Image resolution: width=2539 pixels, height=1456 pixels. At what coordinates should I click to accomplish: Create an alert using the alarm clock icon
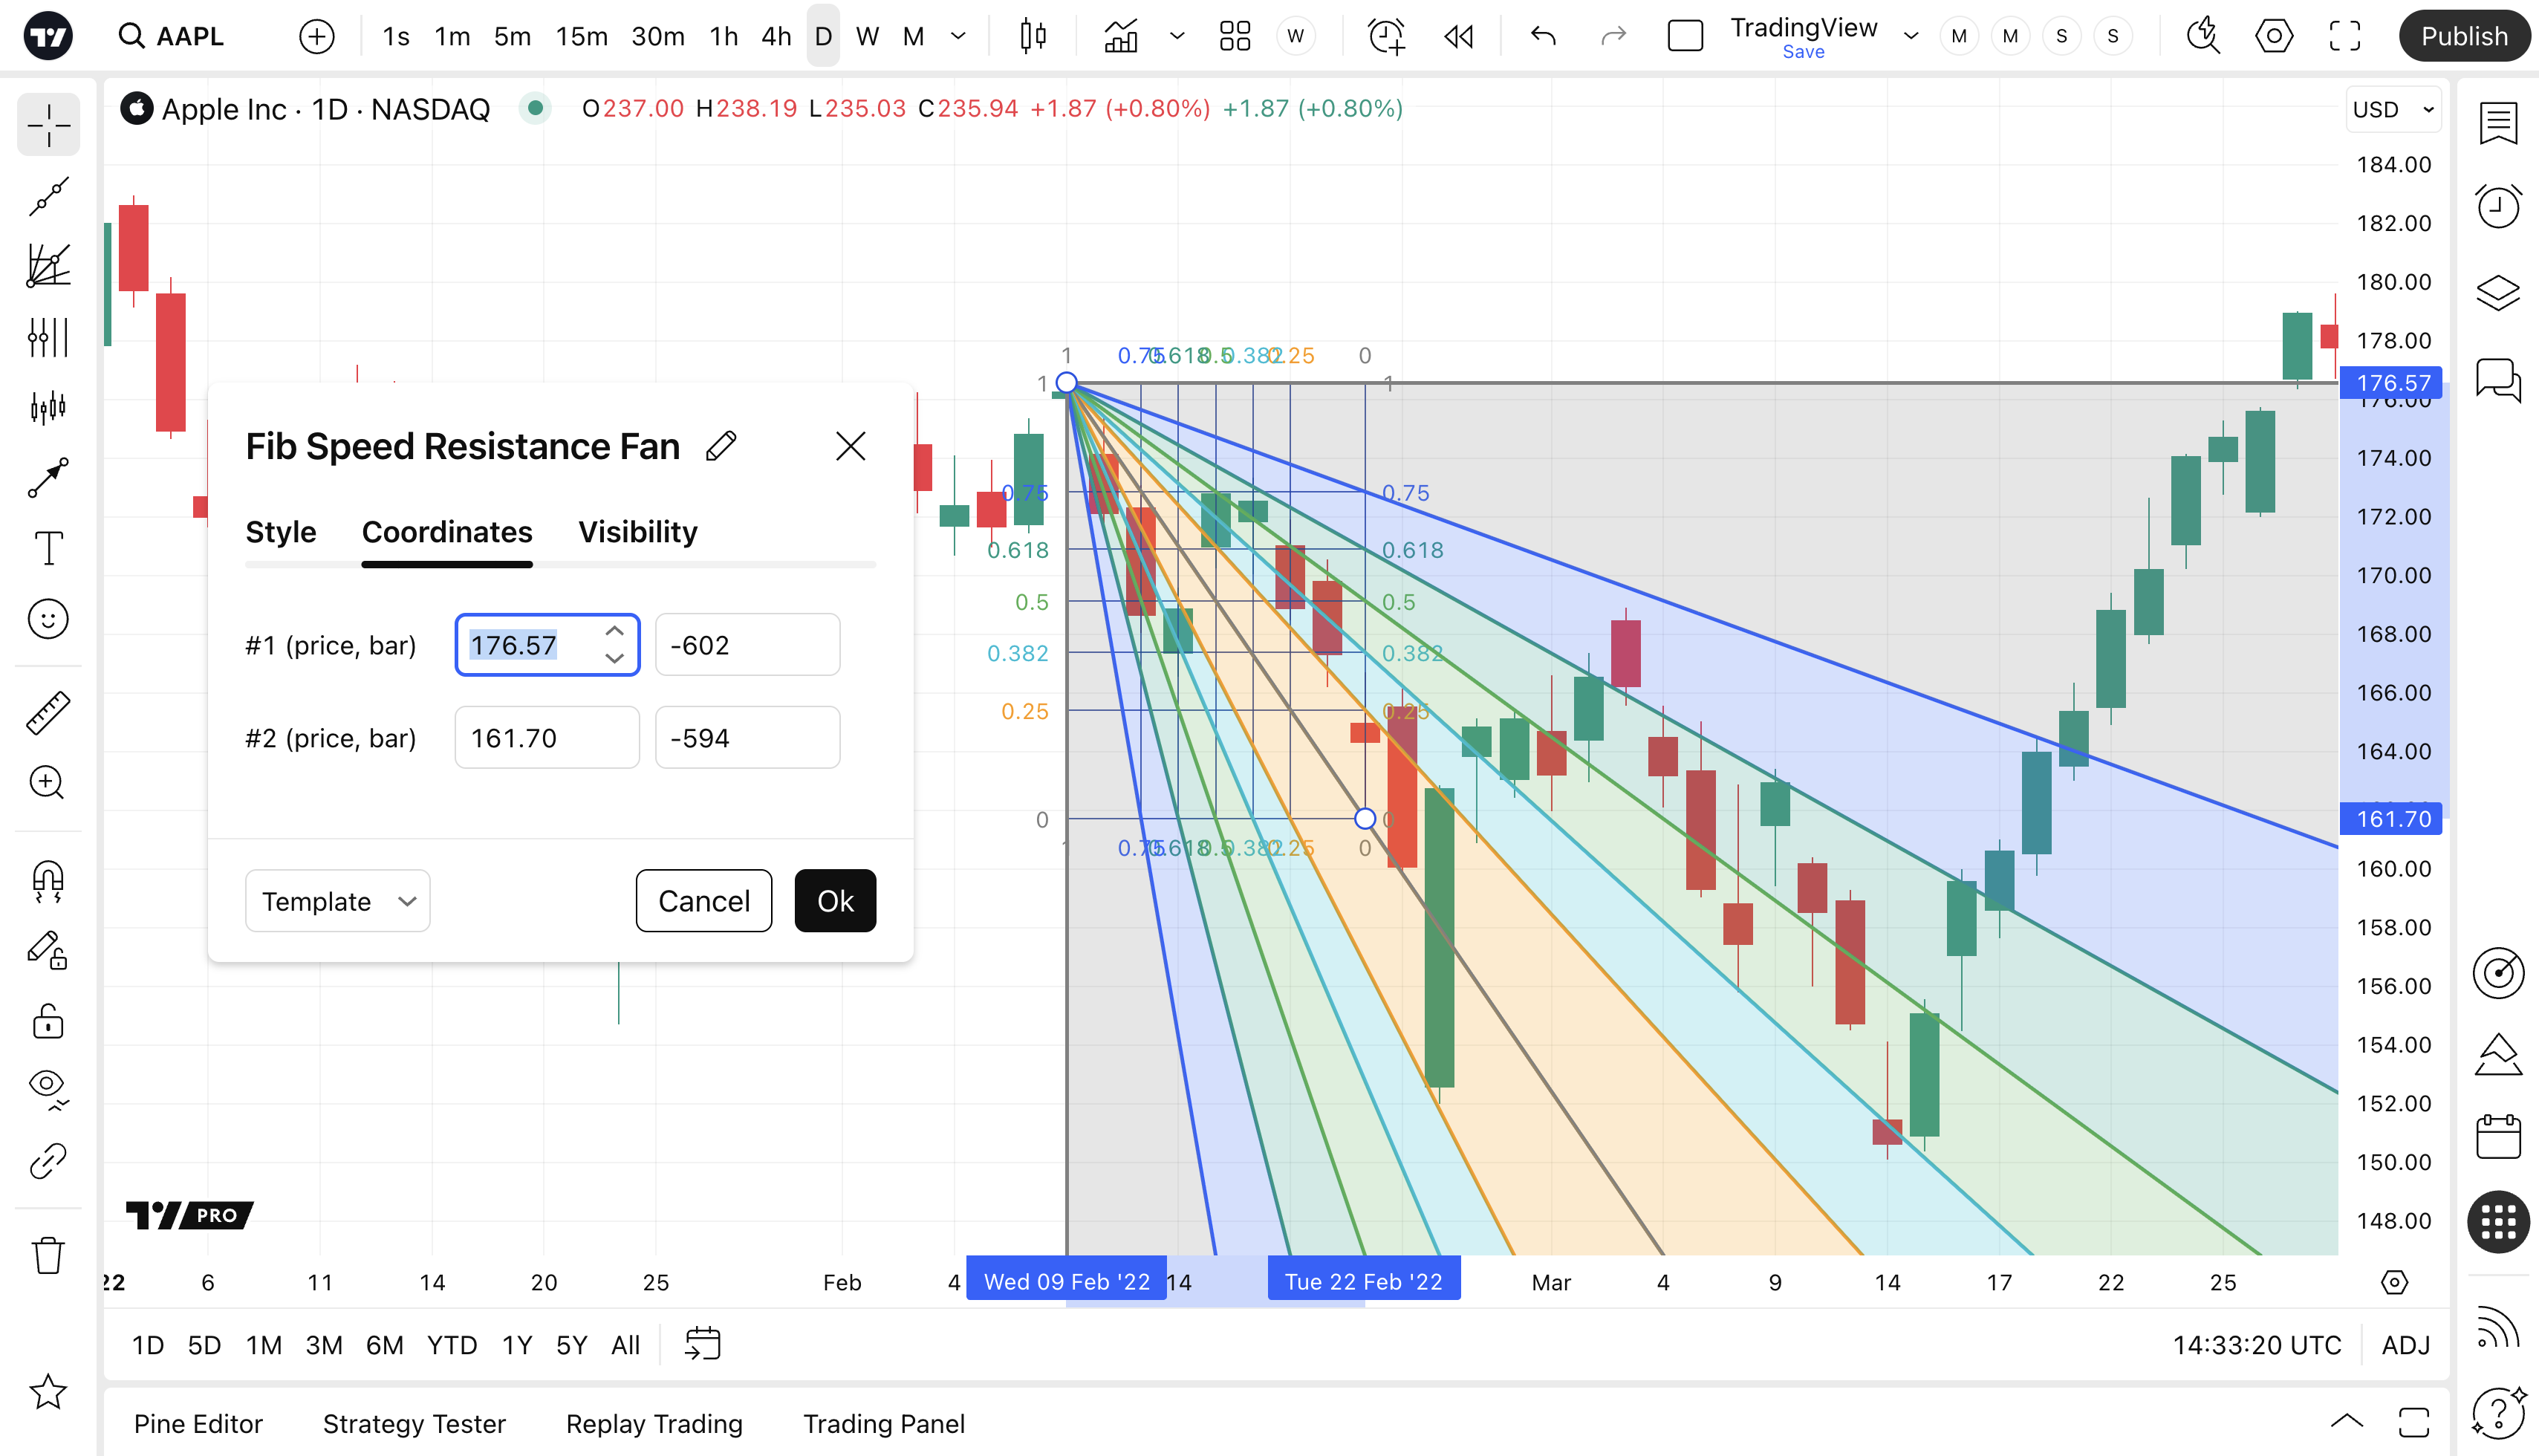pyautogui.click(x=1386, y=37)
